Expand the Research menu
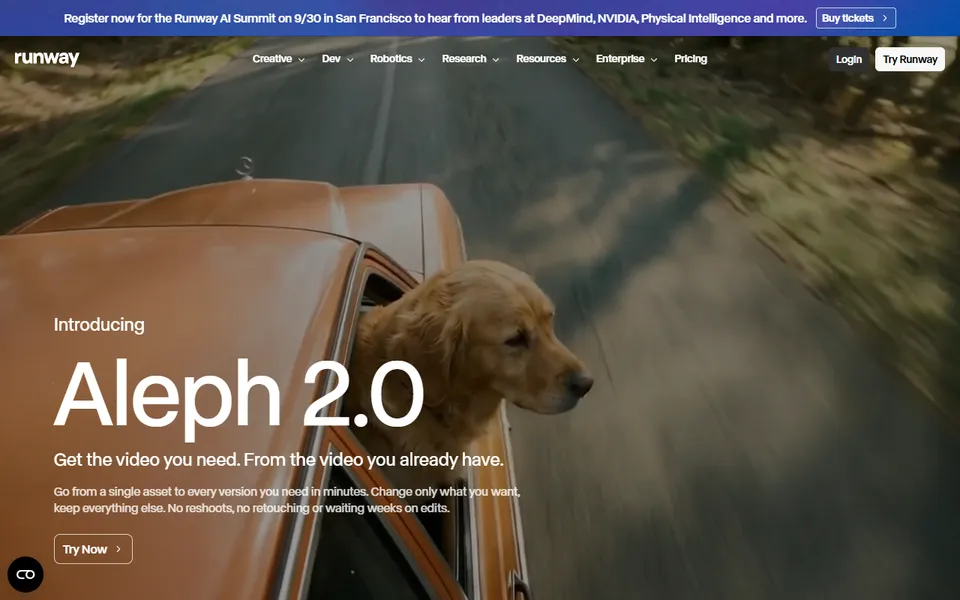Image resolution: width=960 pixels, height=600 pixels. (470, 59)
